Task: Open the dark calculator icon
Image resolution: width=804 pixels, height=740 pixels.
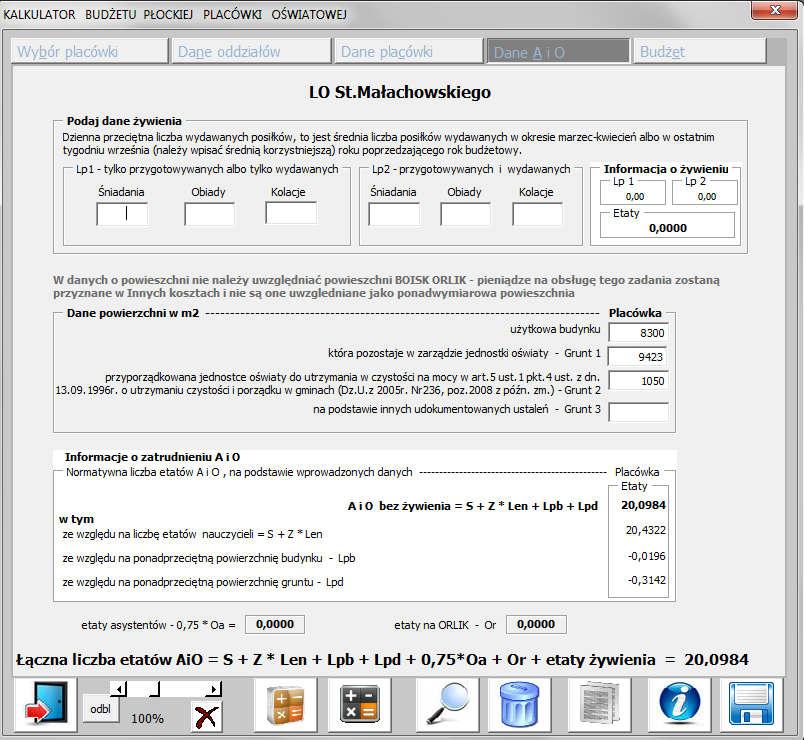Action: click(x=359, y=705)
